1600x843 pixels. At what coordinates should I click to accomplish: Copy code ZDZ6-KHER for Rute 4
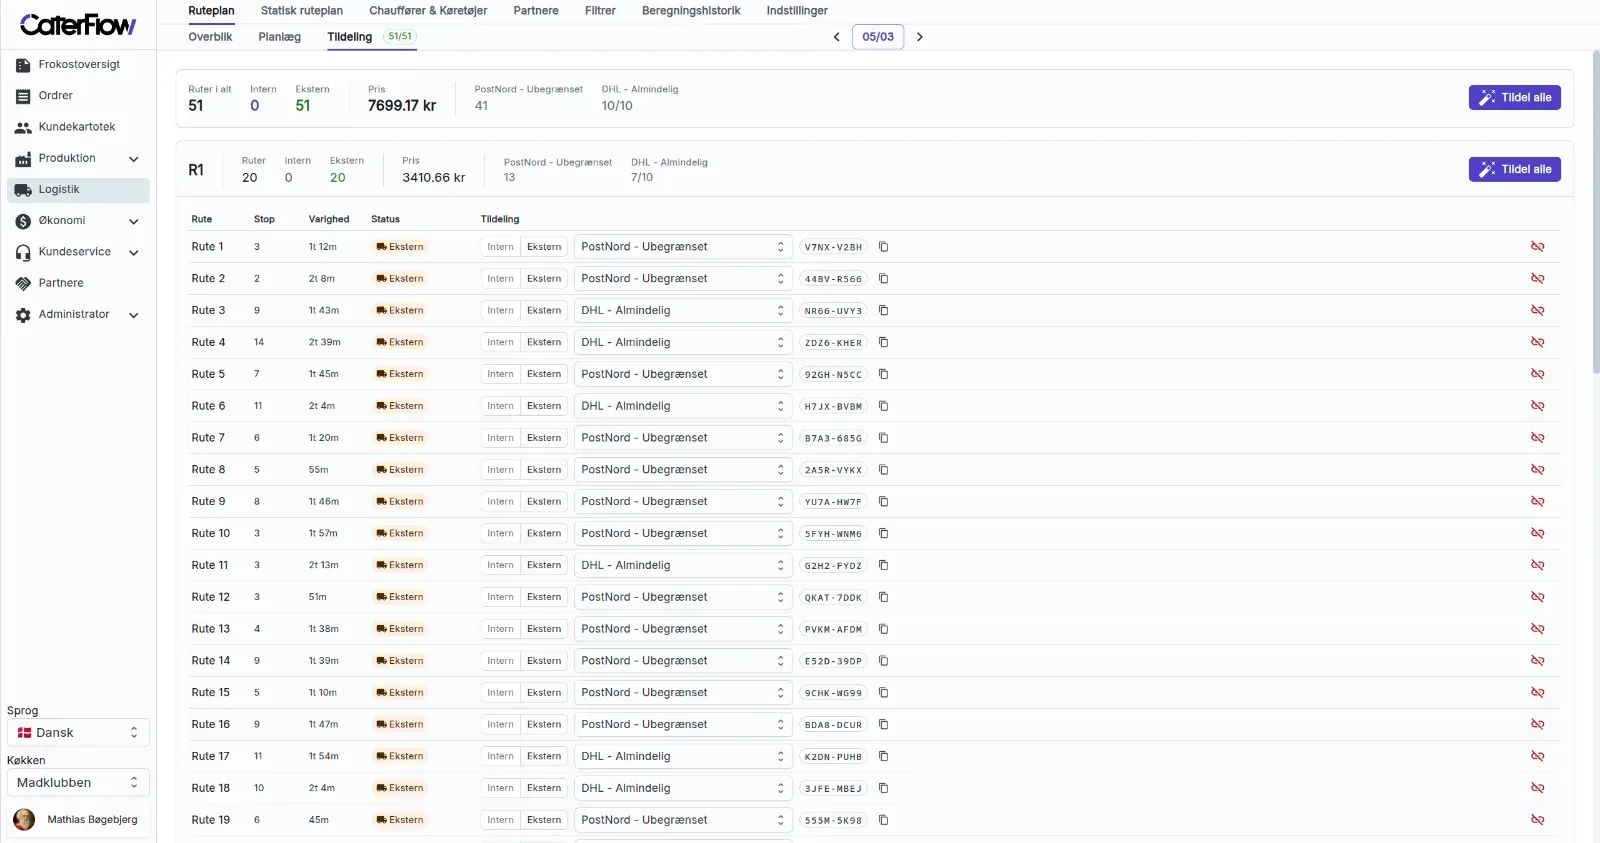(x=883, y=342)
